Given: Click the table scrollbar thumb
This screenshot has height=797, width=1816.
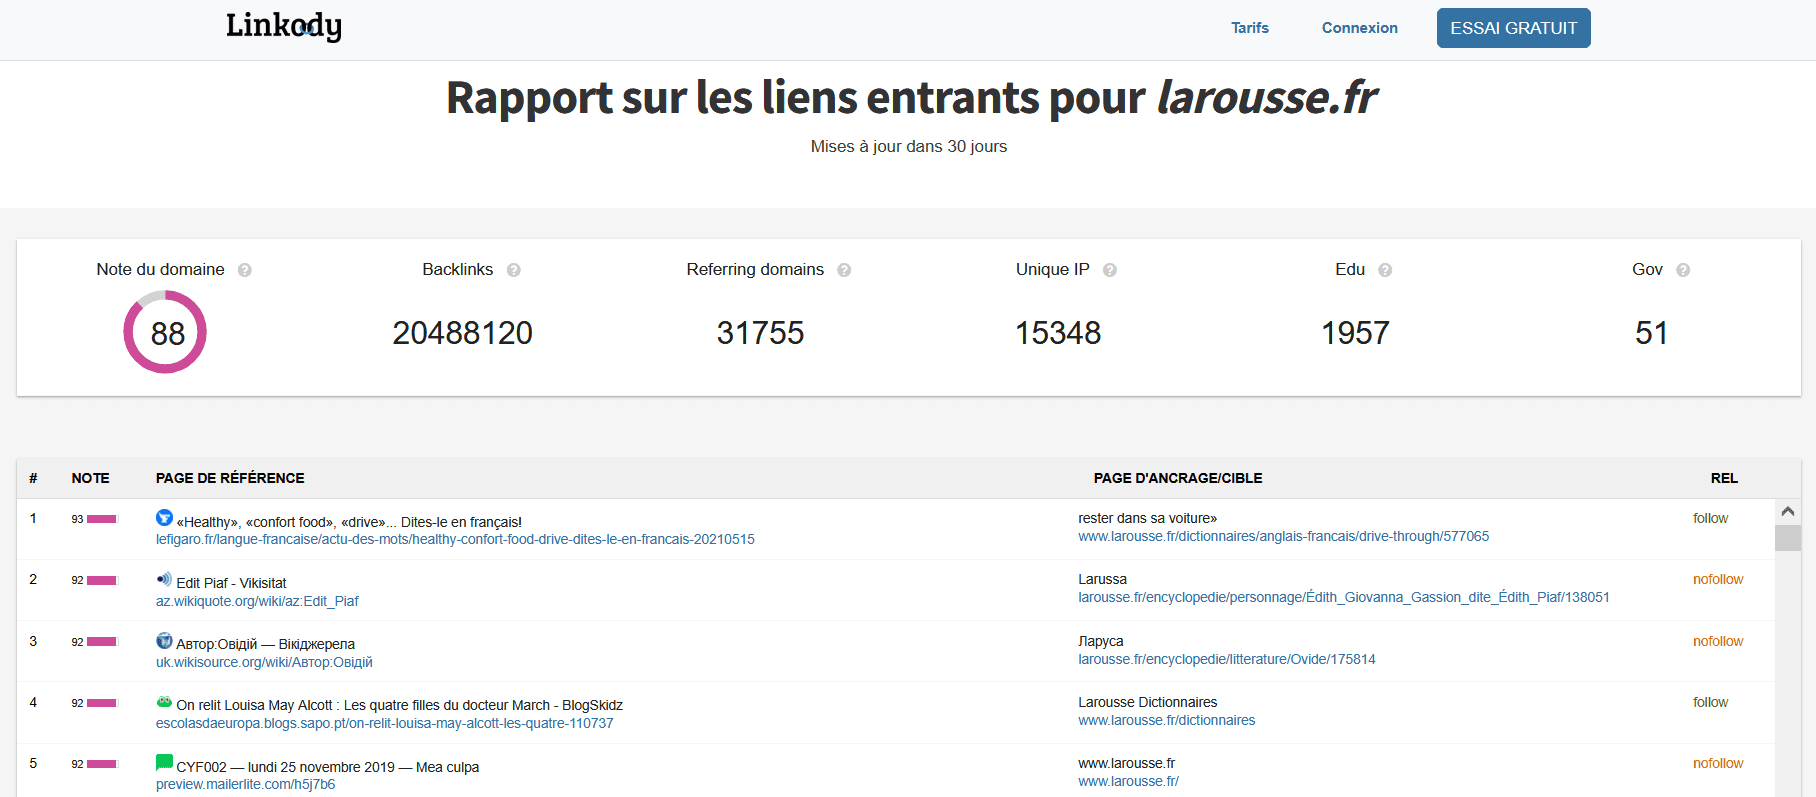Looking at the screenshot, I should pyautogui.click(x=1788, y=538).
